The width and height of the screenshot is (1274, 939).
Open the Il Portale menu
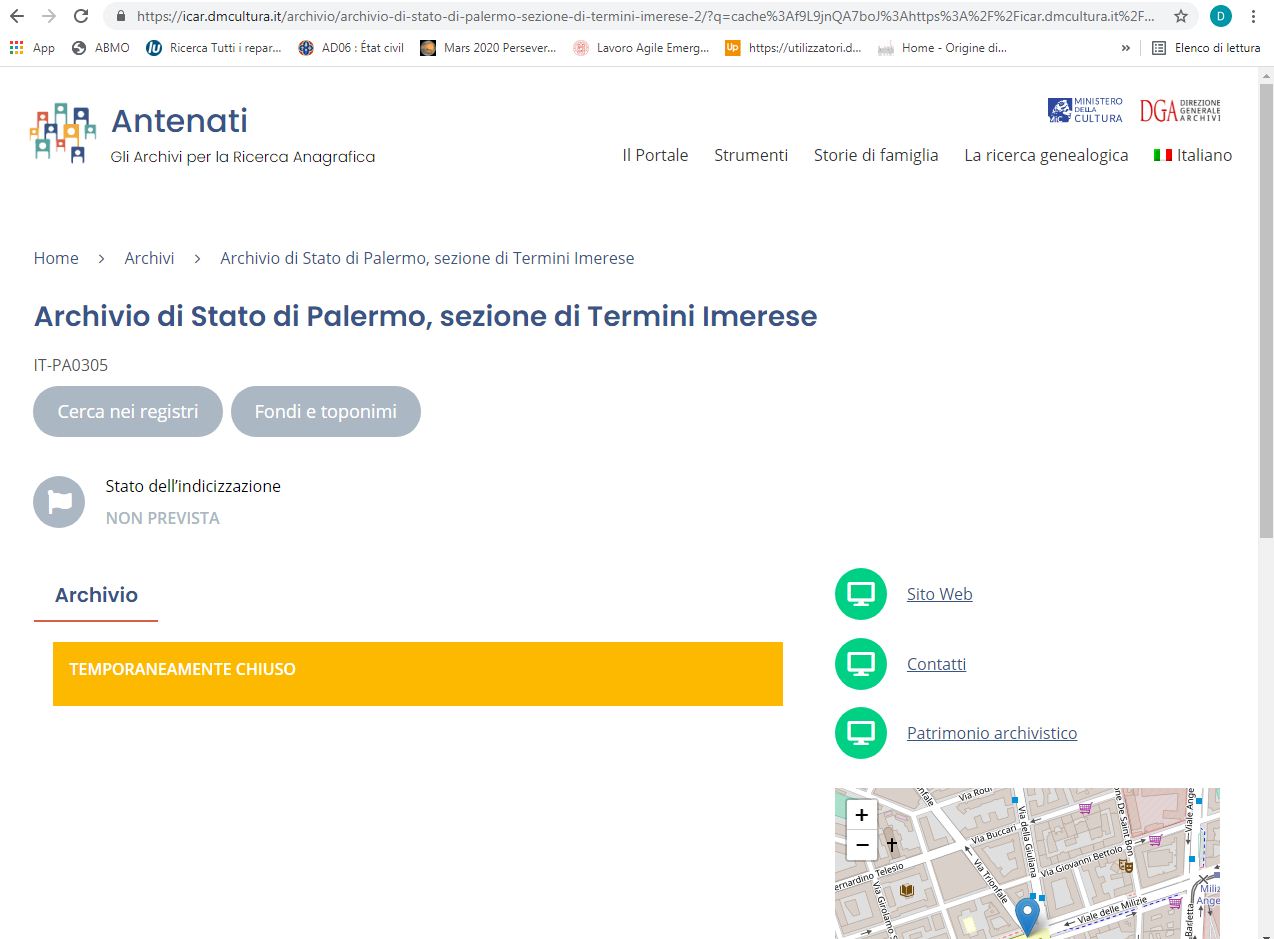click(x=655, y=155)
